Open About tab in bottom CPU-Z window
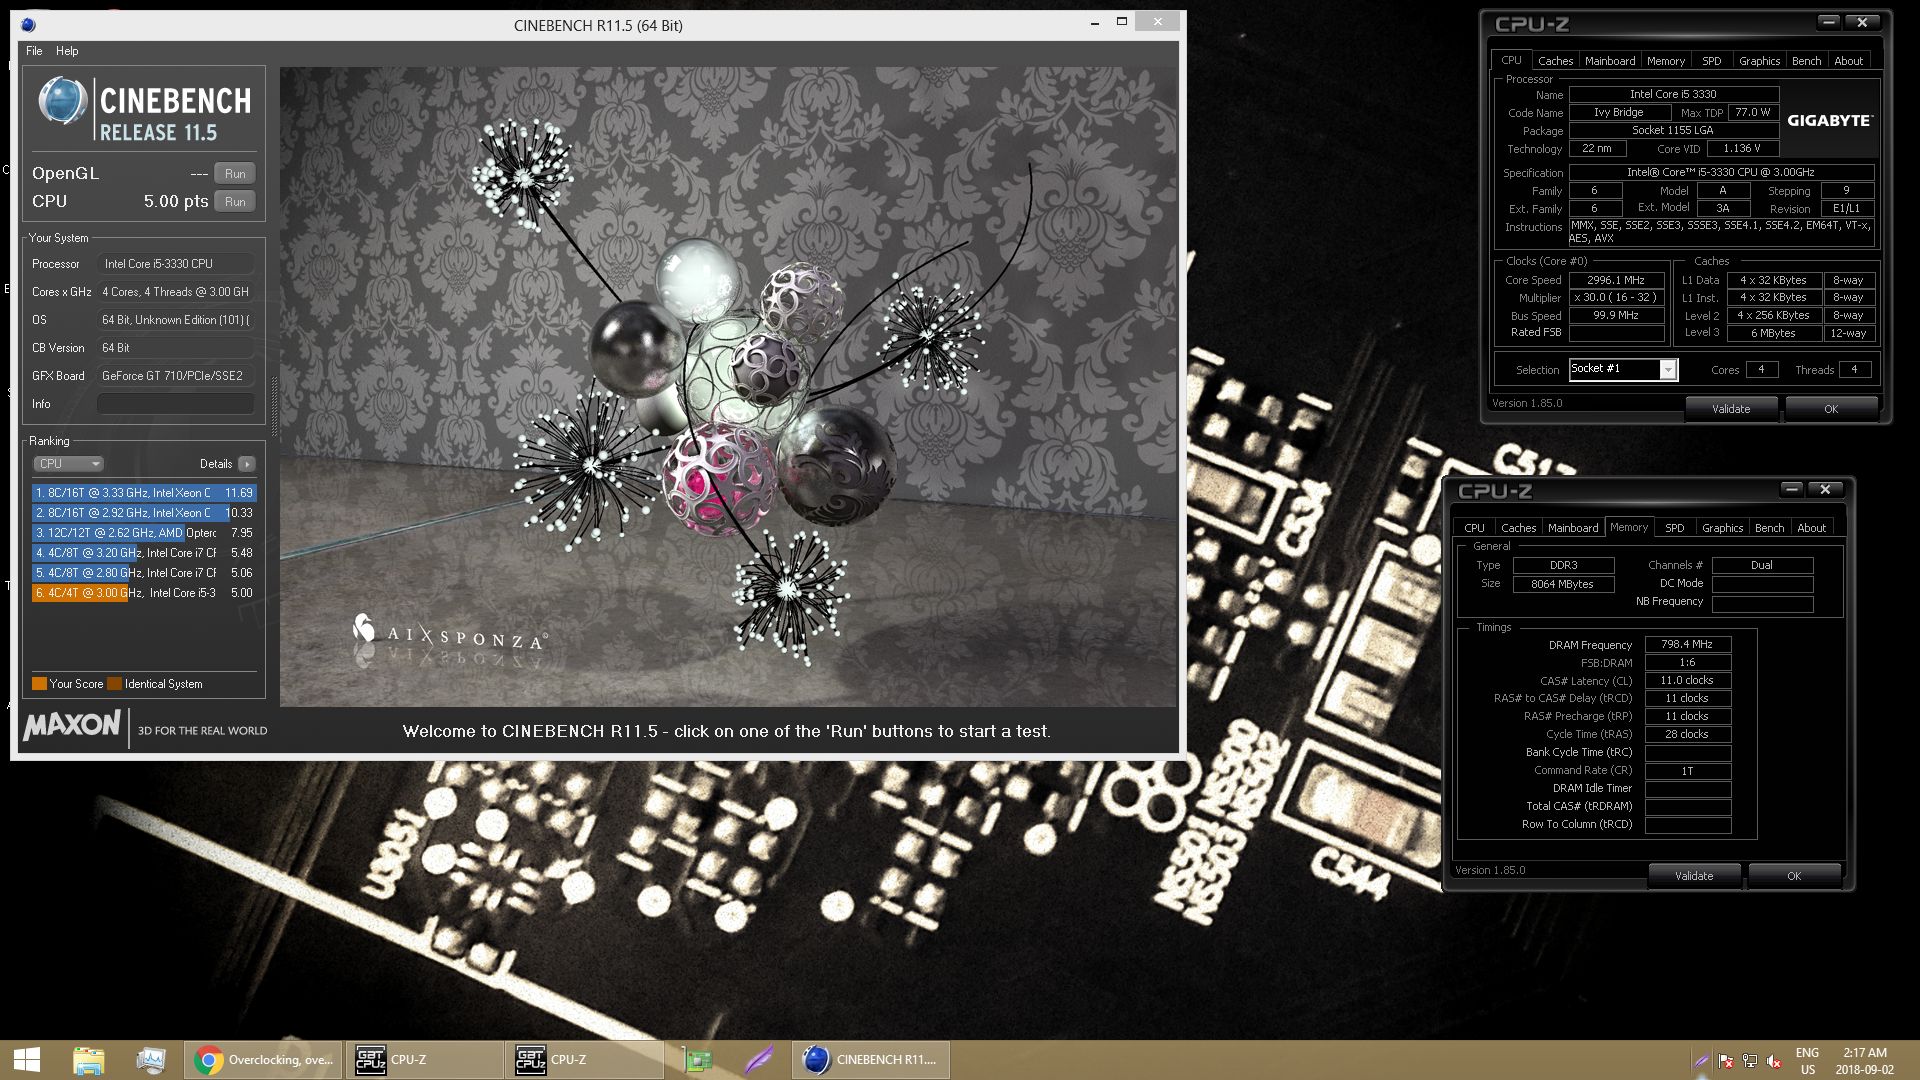This screenshot has height=1080, width=1920. click(x=1811, y=528)
